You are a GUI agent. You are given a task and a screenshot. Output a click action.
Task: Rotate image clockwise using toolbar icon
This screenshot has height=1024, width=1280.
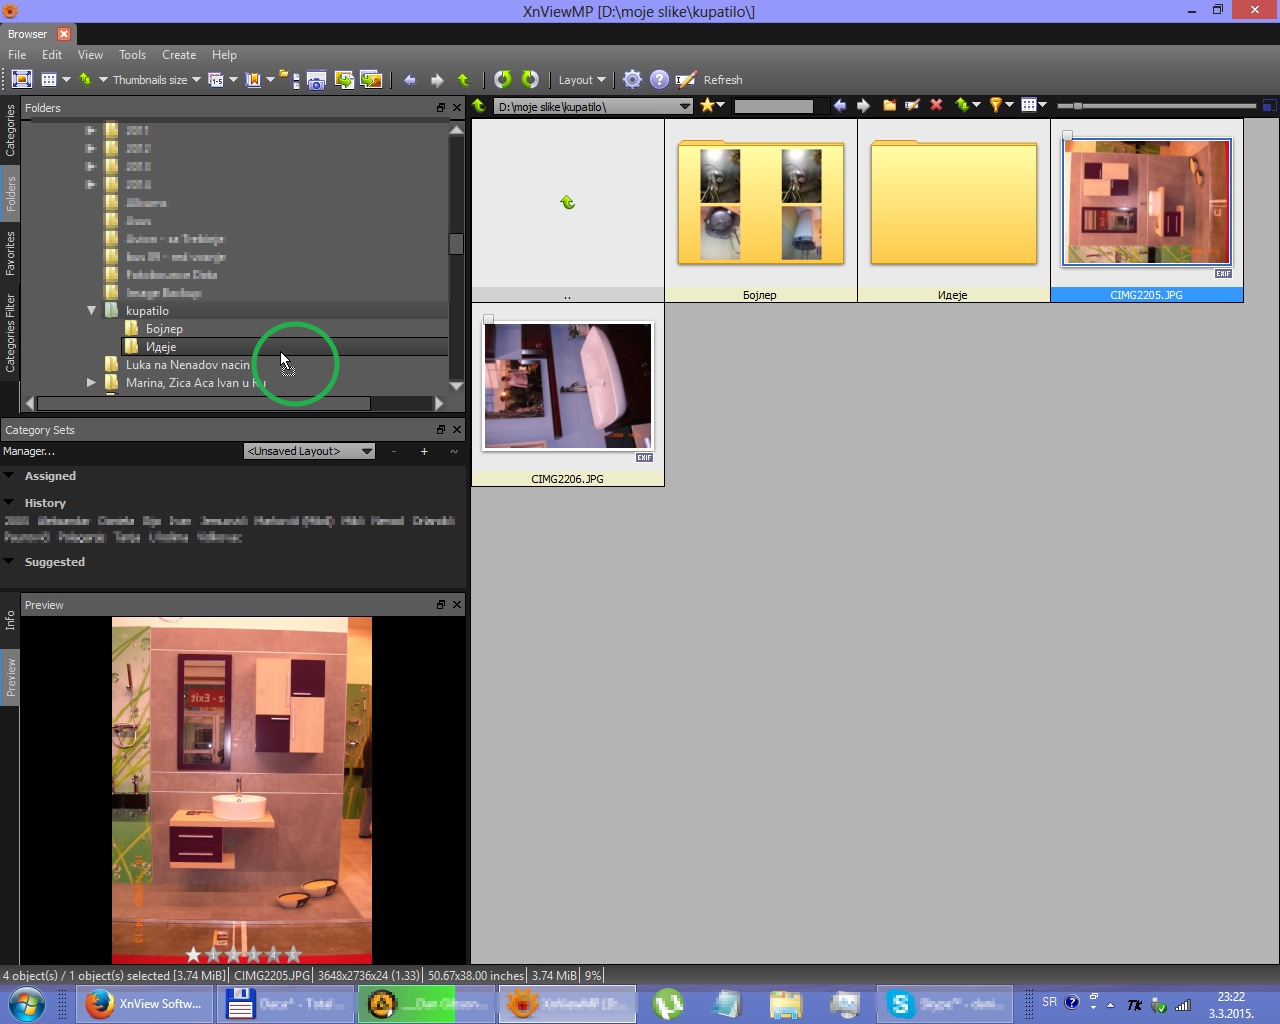(x=530, y=79)
